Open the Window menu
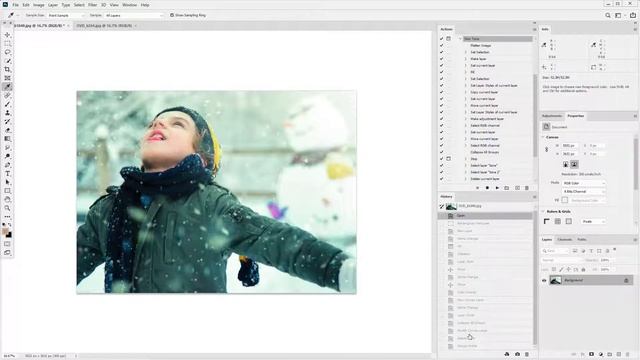 129,5
